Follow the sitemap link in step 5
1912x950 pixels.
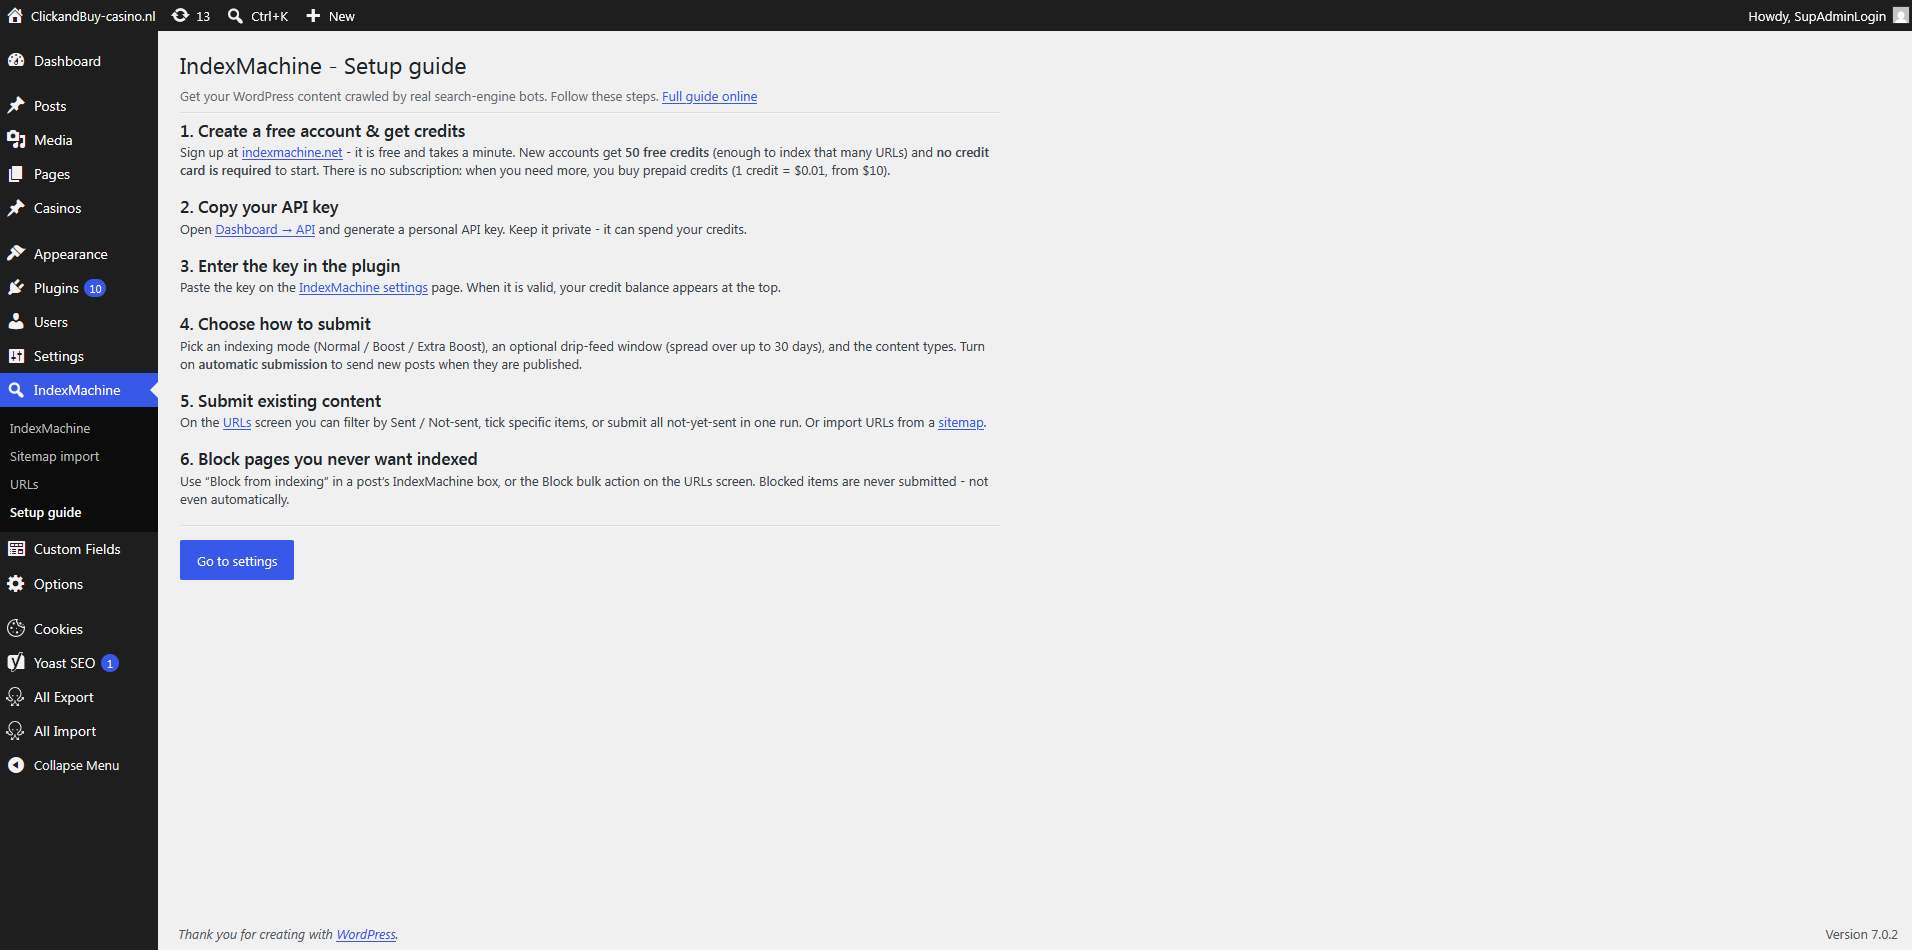[x=961, y=423]
